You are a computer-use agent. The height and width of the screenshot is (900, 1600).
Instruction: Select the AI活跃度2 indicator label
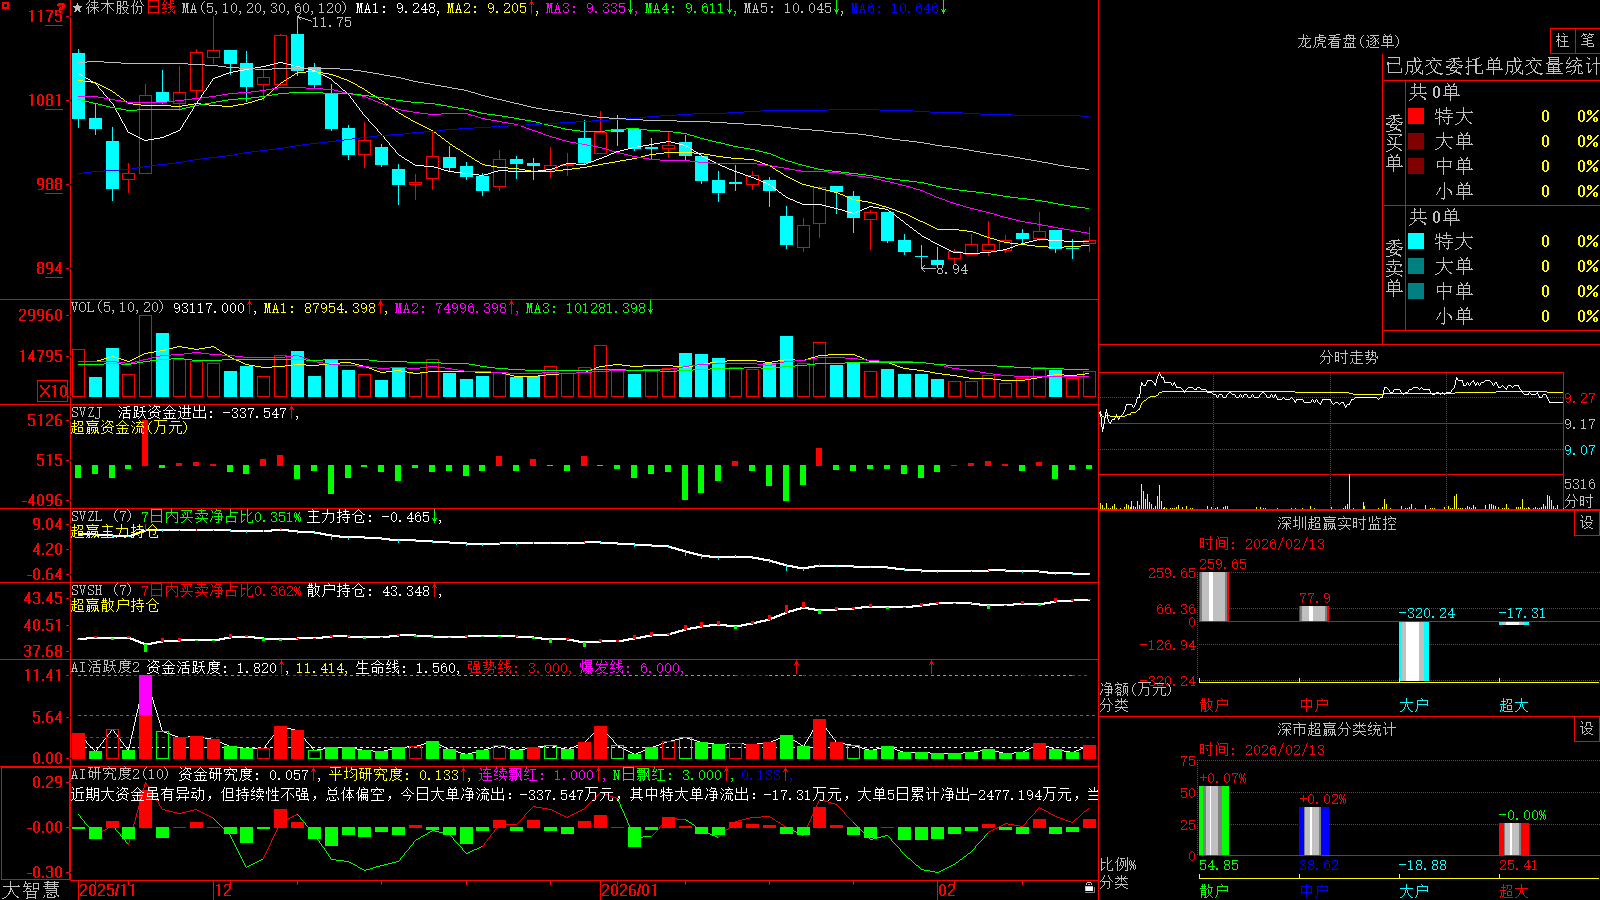(x=106, y=668)
